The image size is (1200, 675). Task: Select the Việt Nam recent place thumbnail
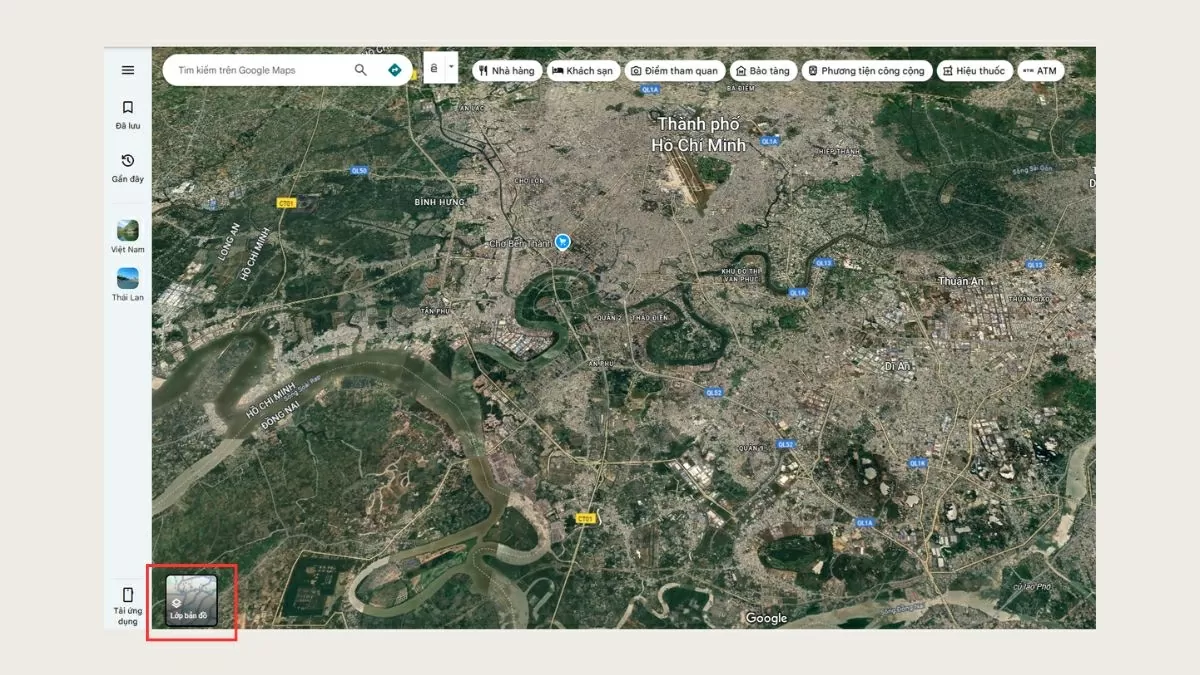128,231
